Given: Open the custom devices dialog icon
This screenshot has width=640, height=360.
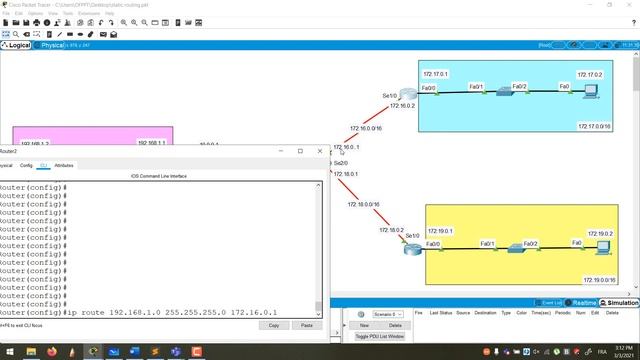Looking at the screenshot, I should tap(165, 23).
